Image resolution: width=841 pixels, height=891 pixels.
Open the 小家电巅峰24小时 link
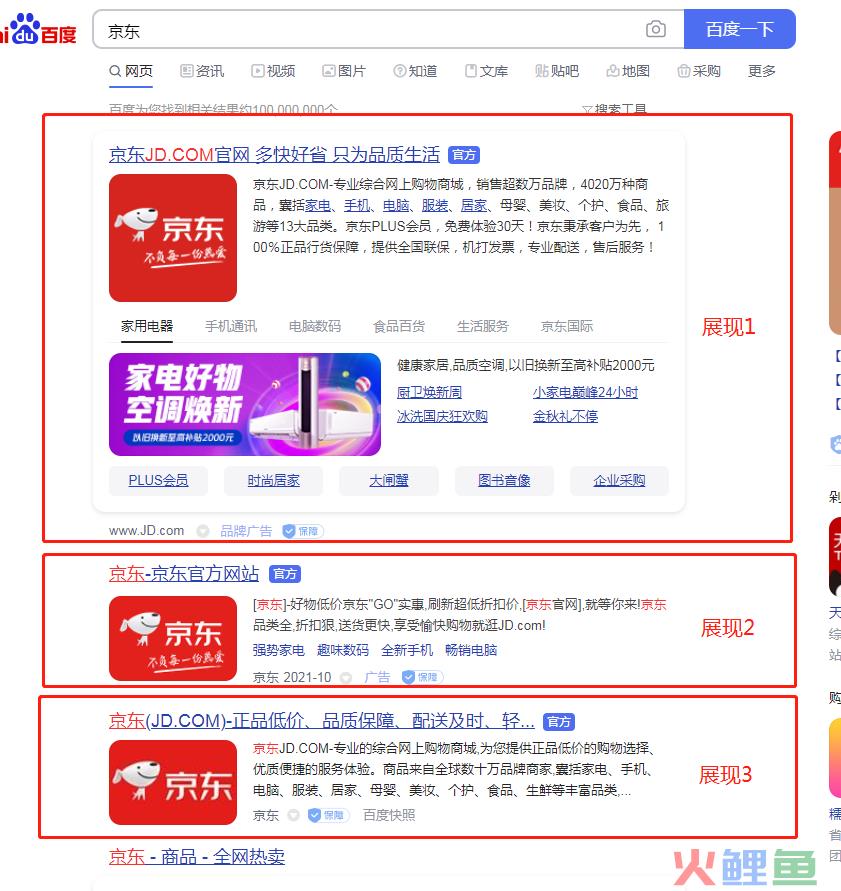pos(585,392)
